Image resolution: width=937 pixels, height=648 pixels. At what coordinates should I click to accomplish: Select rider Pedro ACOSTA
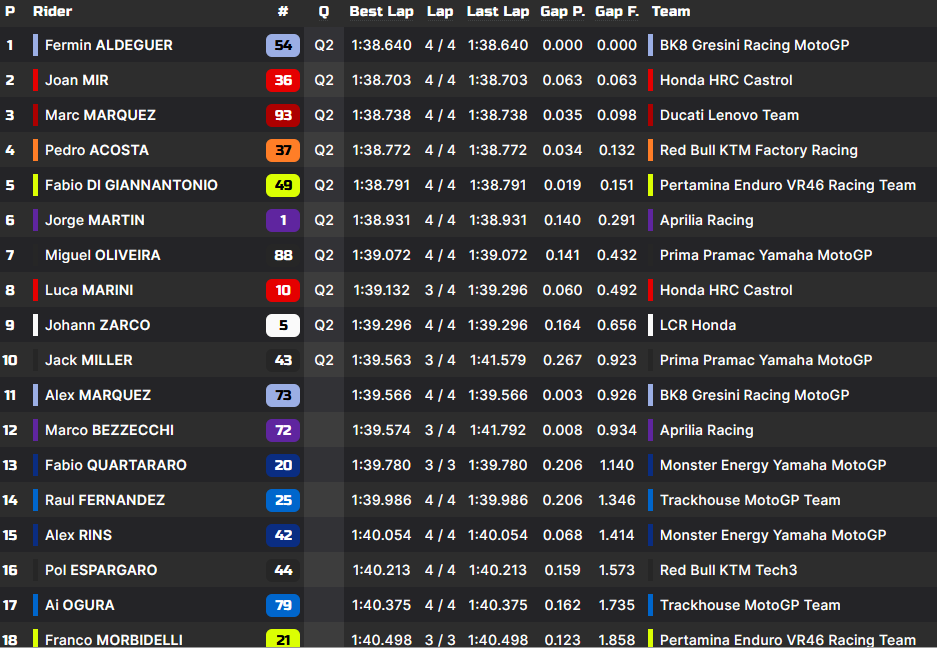(97, 150)
